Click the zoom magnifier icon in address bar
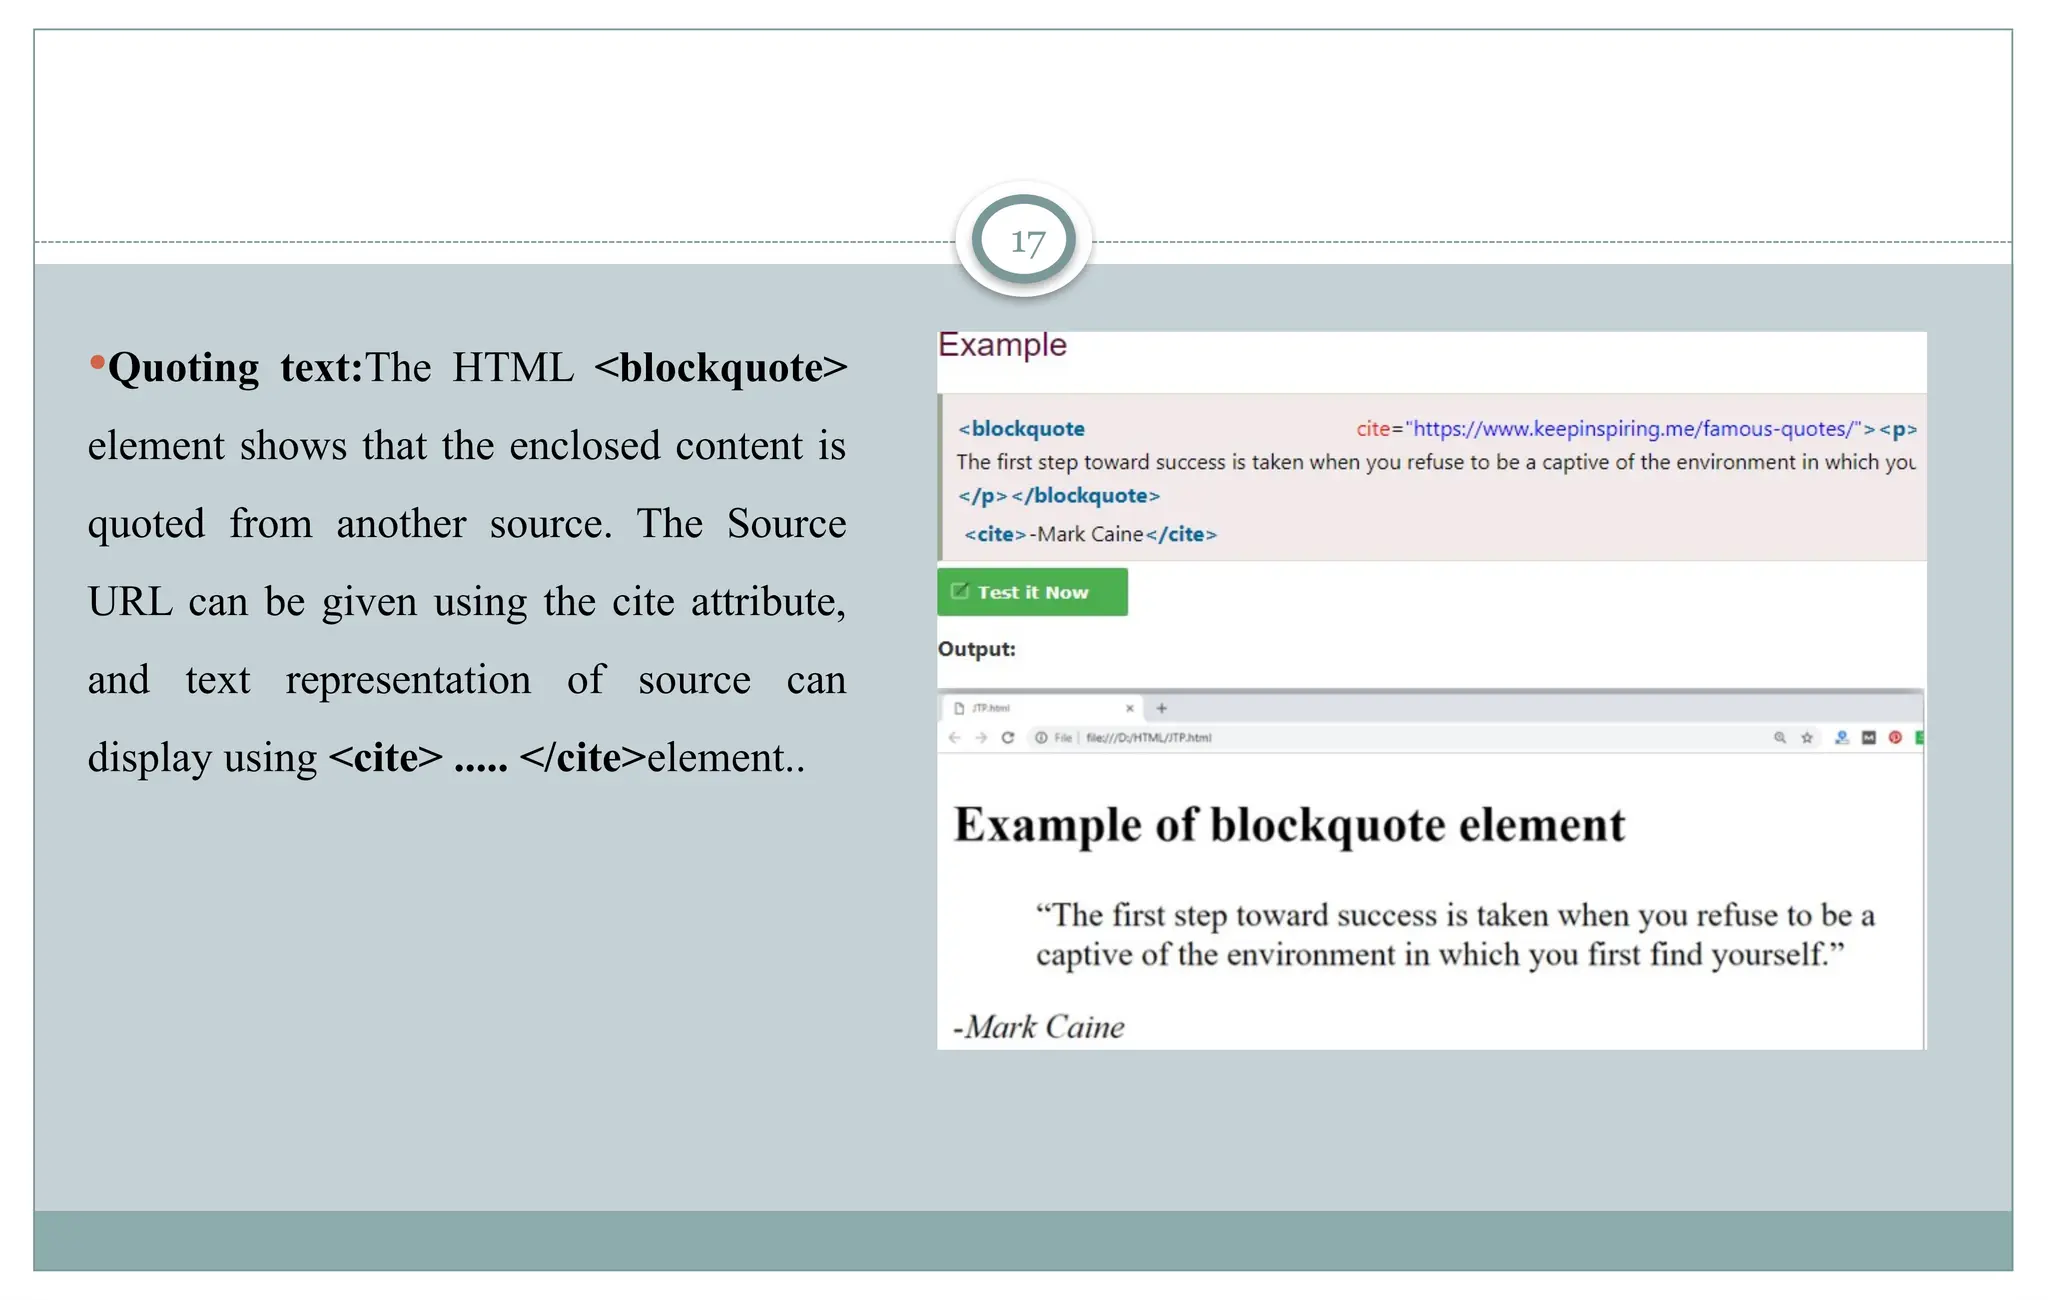2048x1300 pixels. (1780, 738)
